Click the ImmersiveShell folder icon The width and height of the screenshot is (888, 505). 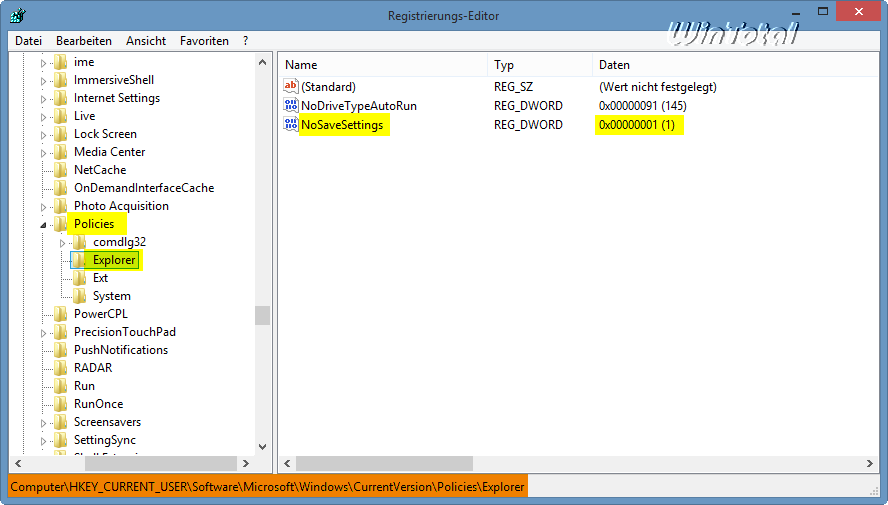61,80
